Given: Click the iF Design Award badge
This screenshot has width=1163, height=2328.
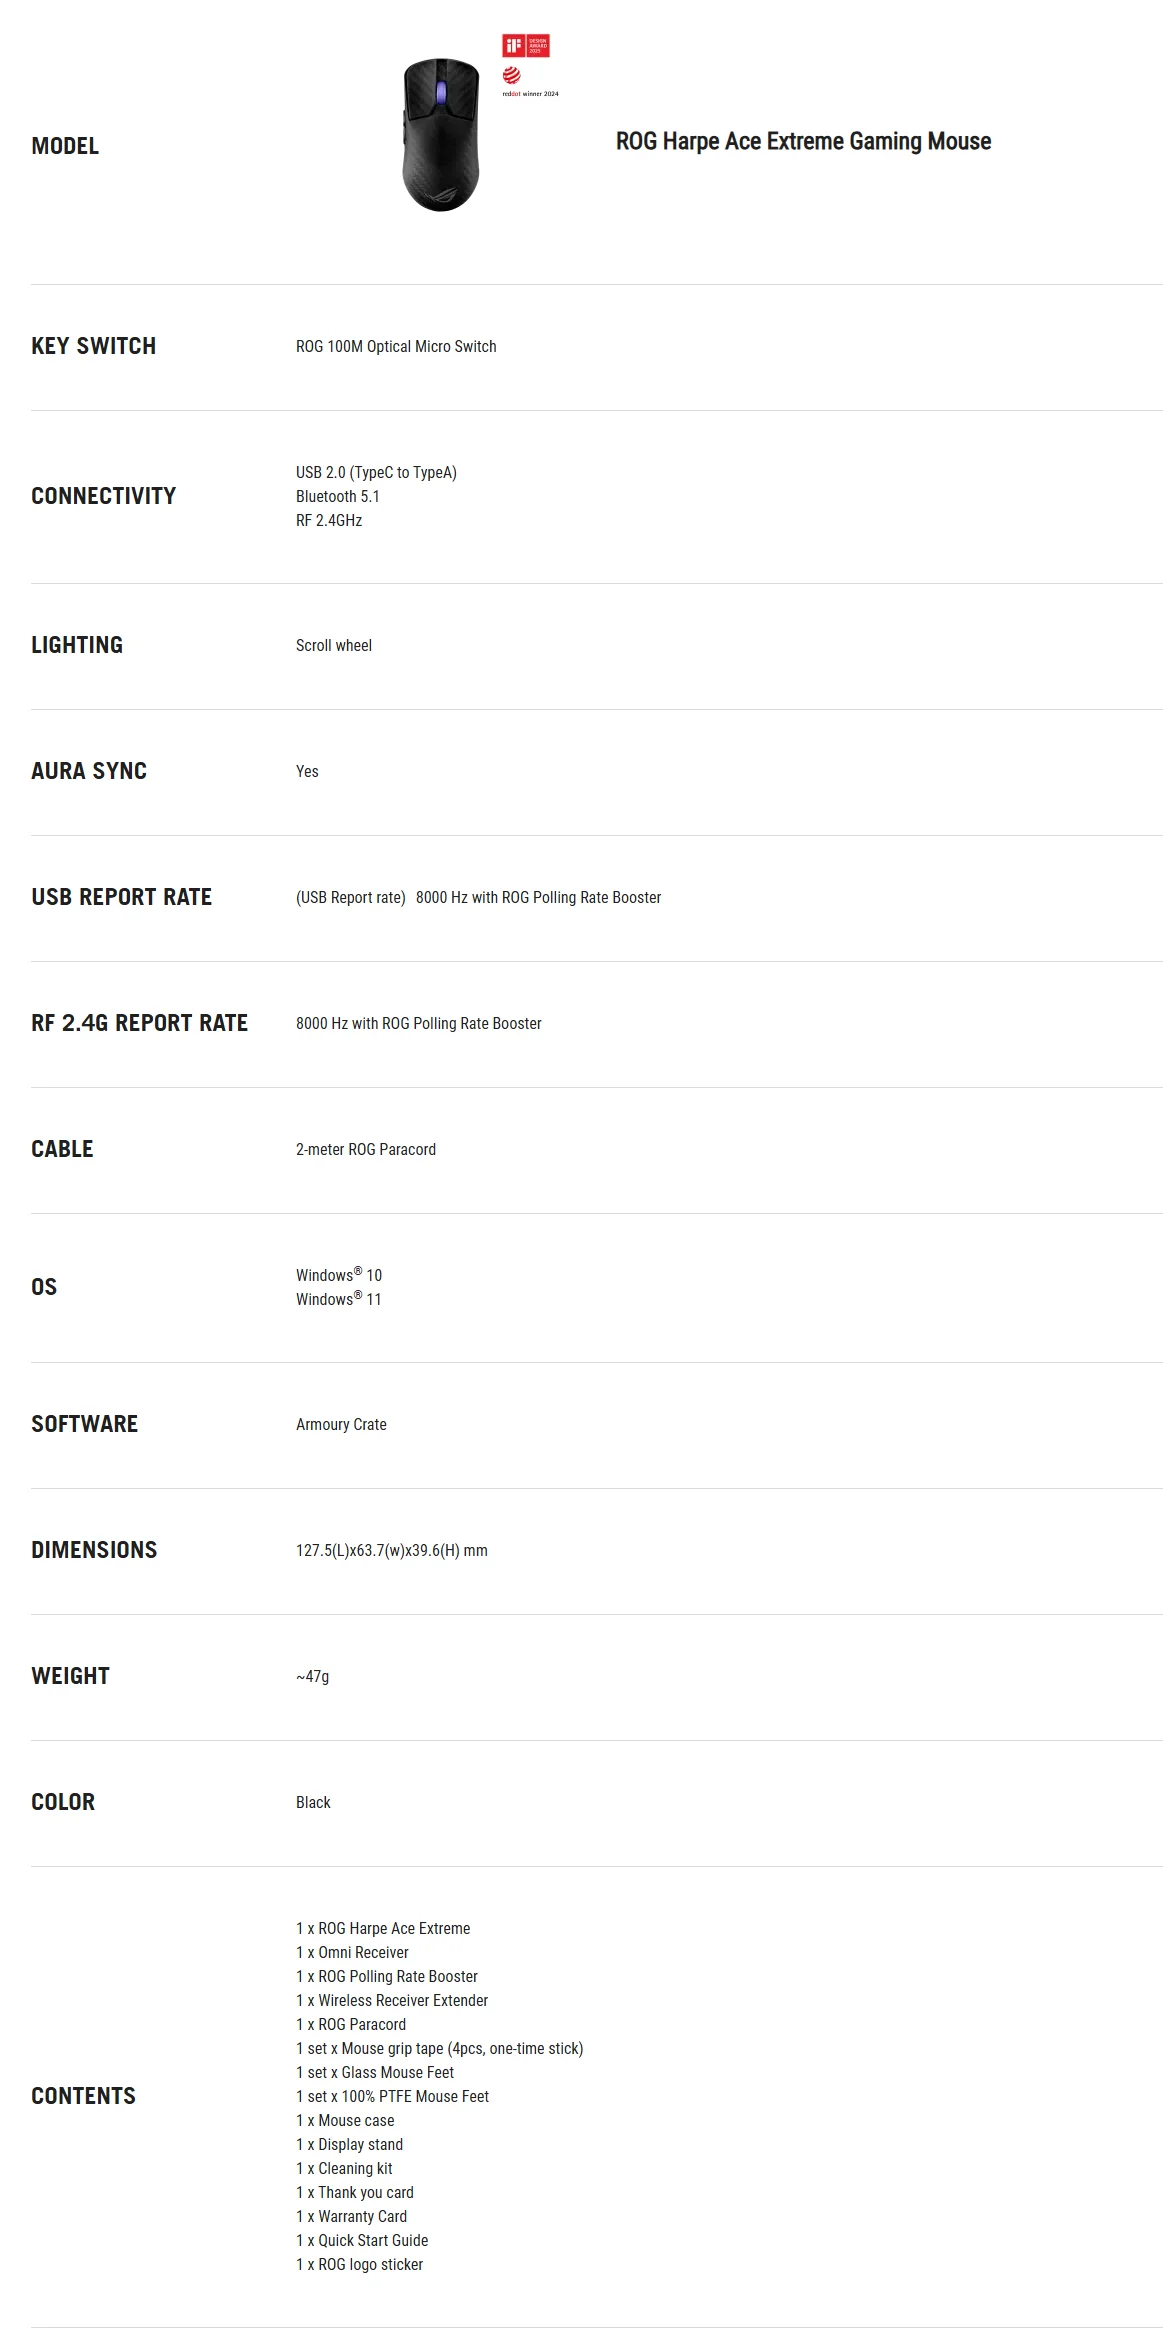Looking at the screenshot, I should coord(526,45).
